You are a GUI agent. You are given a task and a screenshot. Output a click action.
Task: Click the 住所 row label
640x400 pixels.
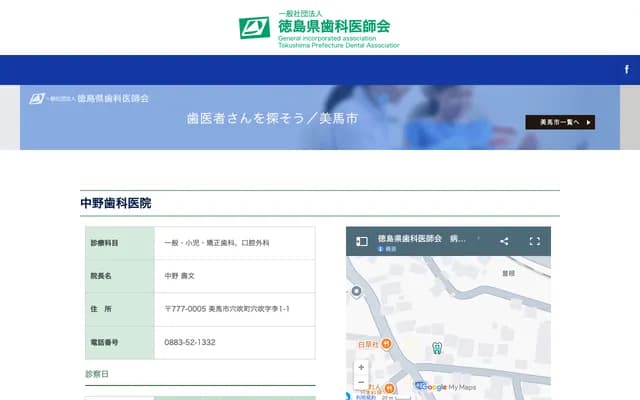(101, 309)
